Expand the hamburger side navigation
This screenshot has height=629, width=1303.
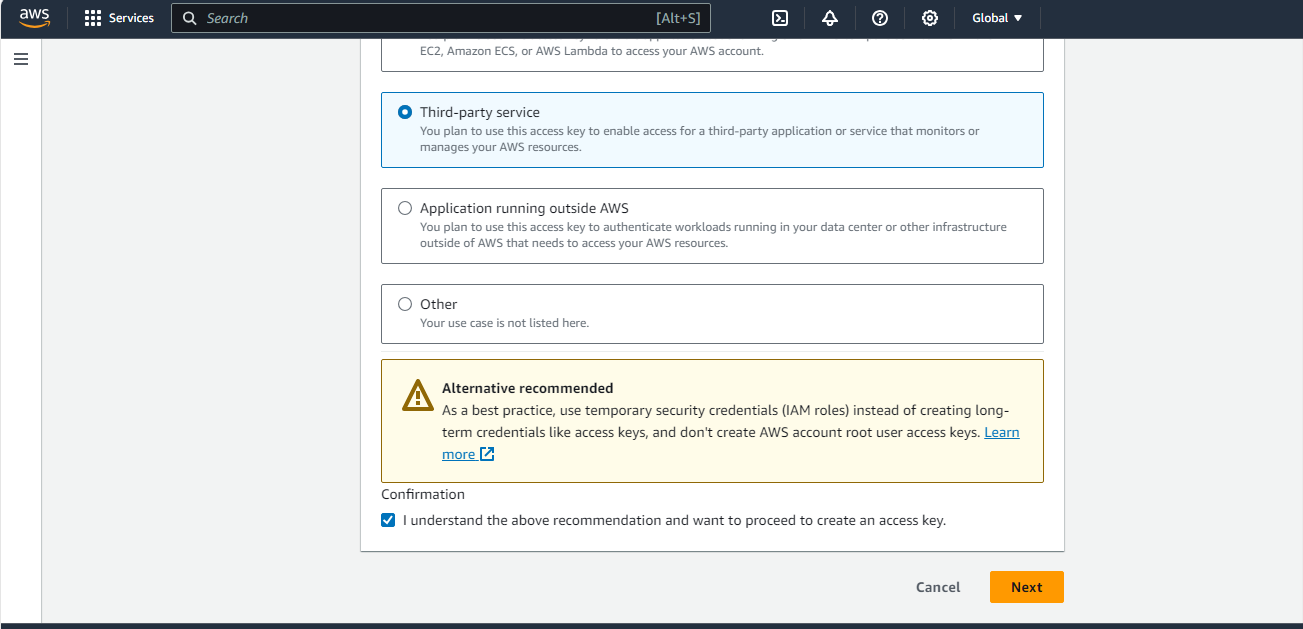tap(21, 59)
